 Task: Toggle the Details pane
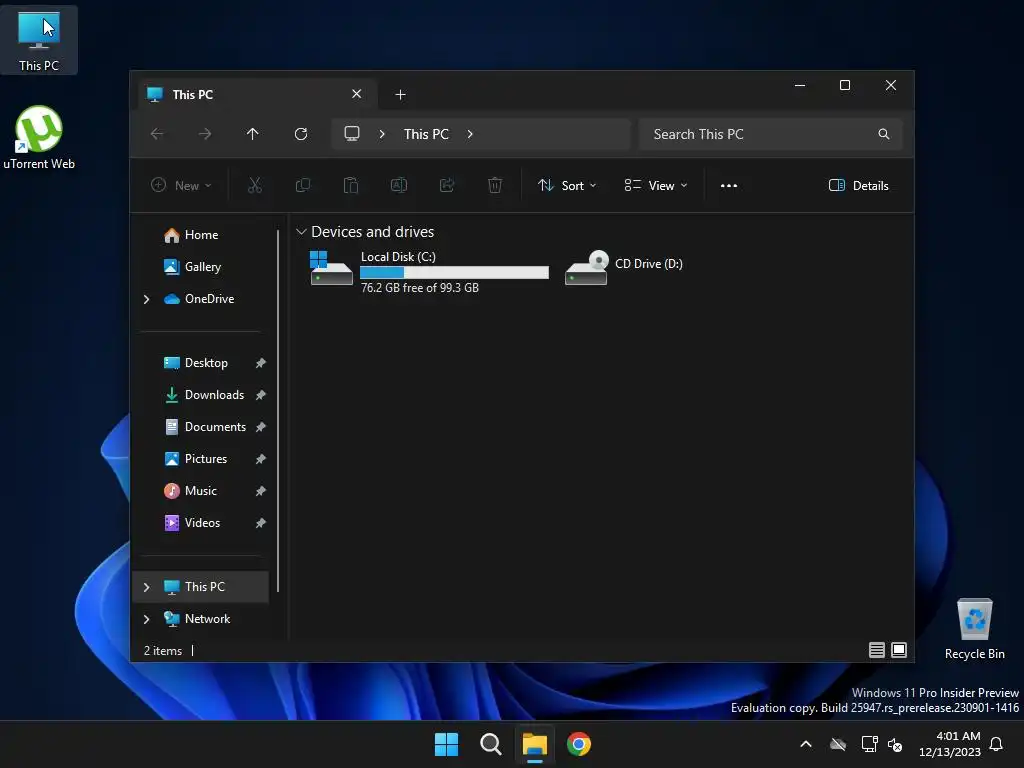[x=859, y=185]
